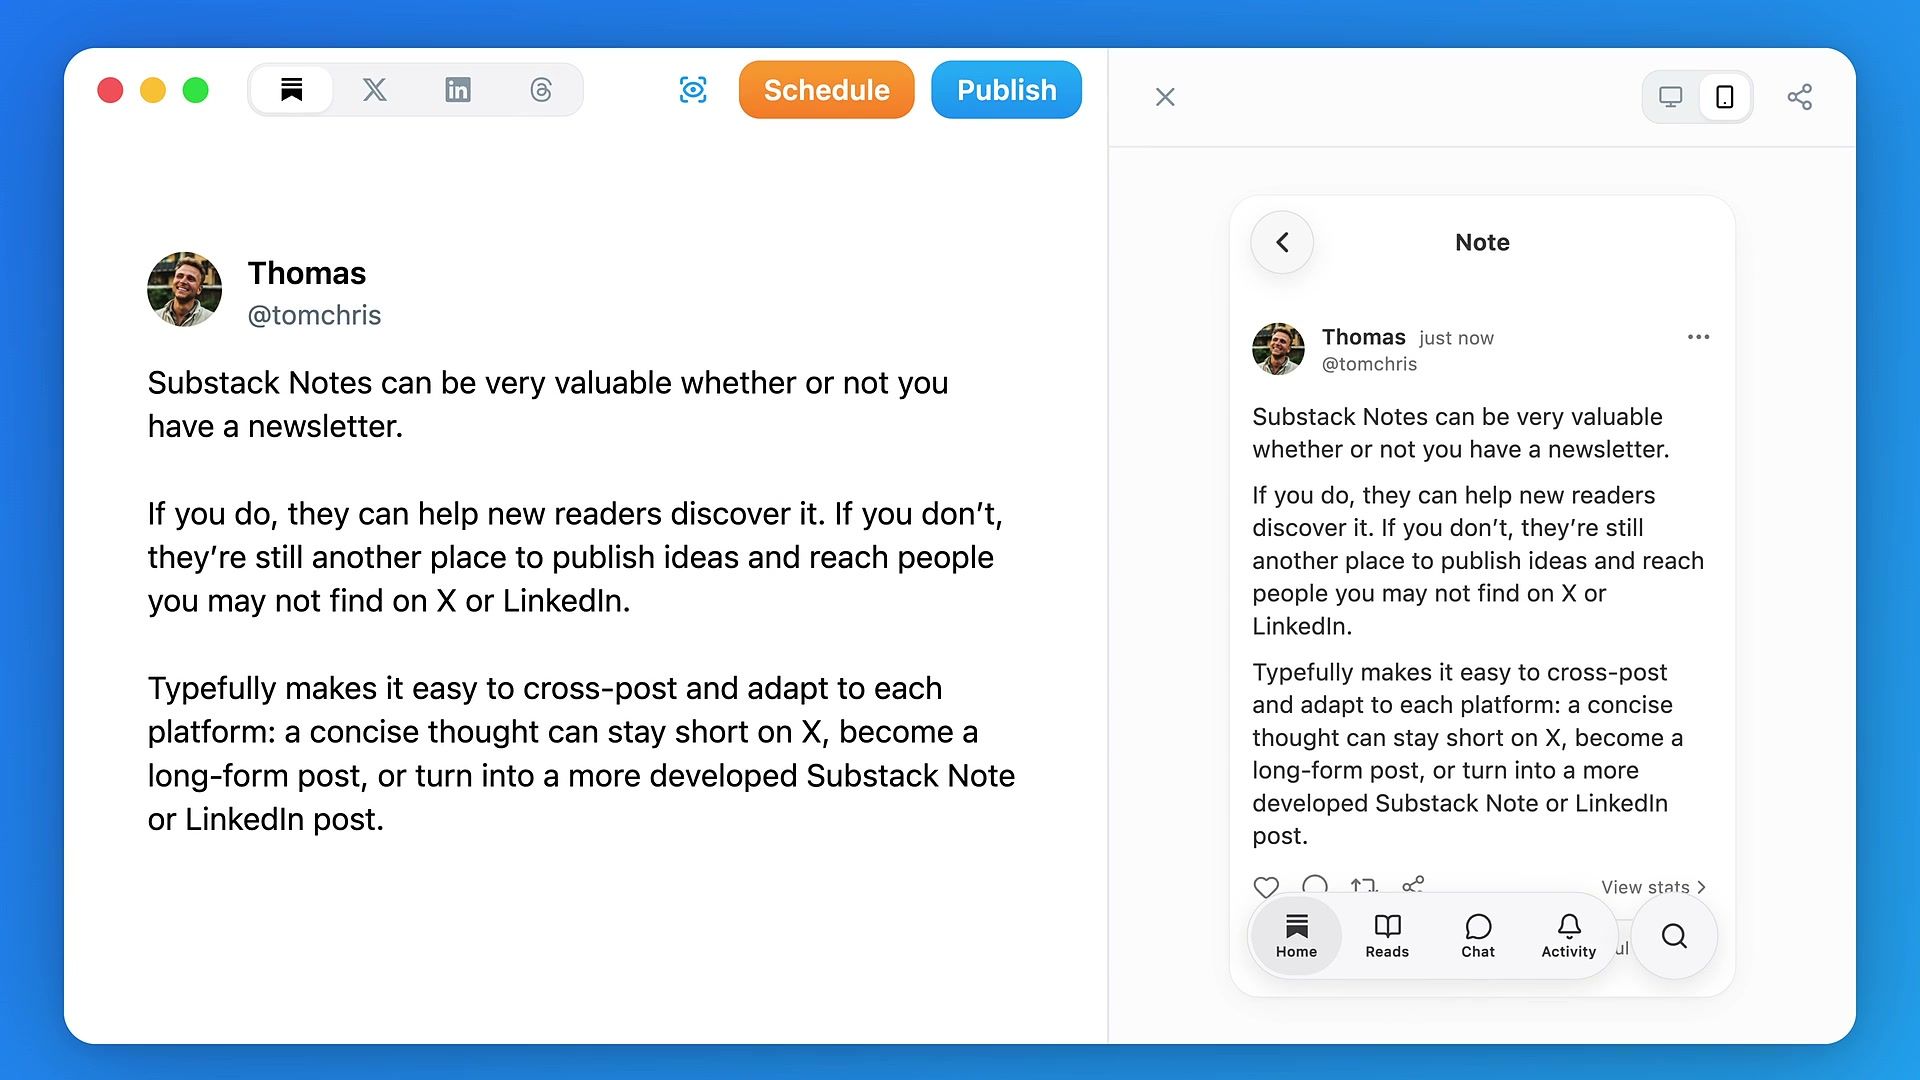The width and height of the screenshot is (1920, 1080).
Task: Click the name Thomas in the editor
Action: pyautogui.click(x=307, y=273)
